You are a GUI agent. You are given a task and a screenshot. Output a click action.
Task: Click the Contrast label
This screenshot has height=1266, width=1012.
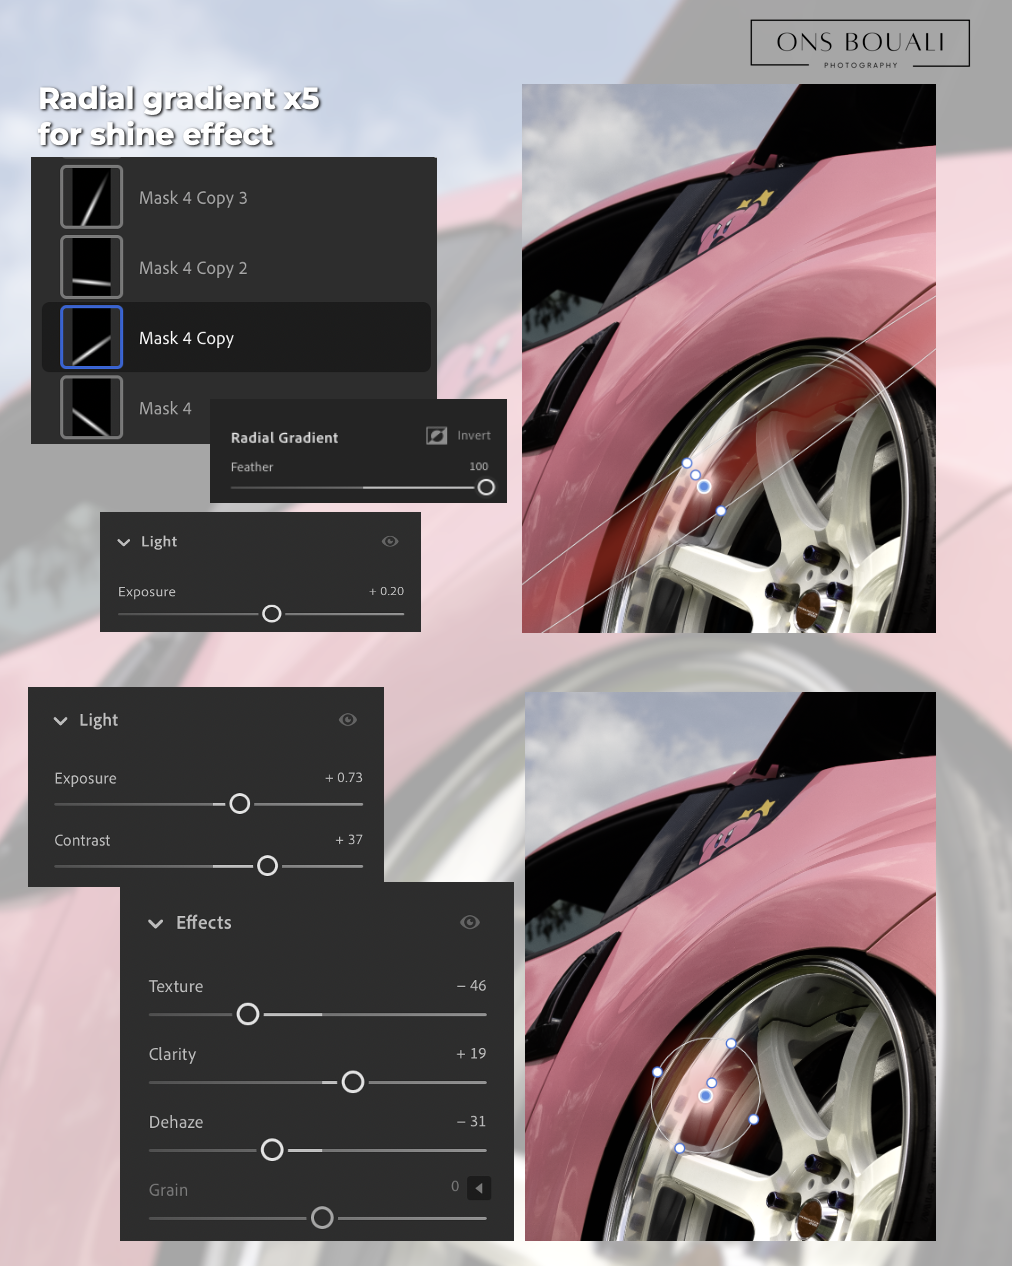82,840
